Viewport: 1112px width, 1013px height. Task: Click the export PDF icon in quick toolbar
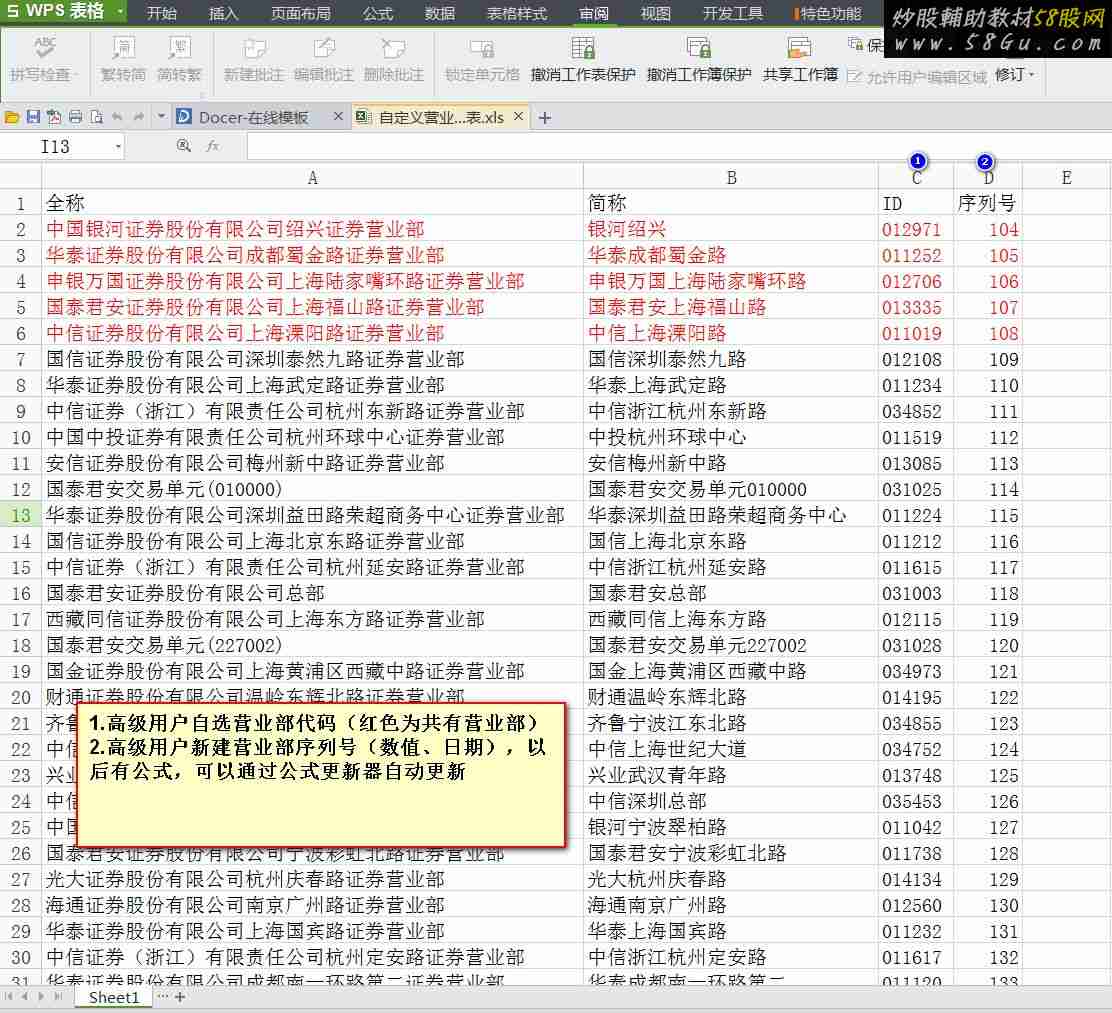(54, 117)
